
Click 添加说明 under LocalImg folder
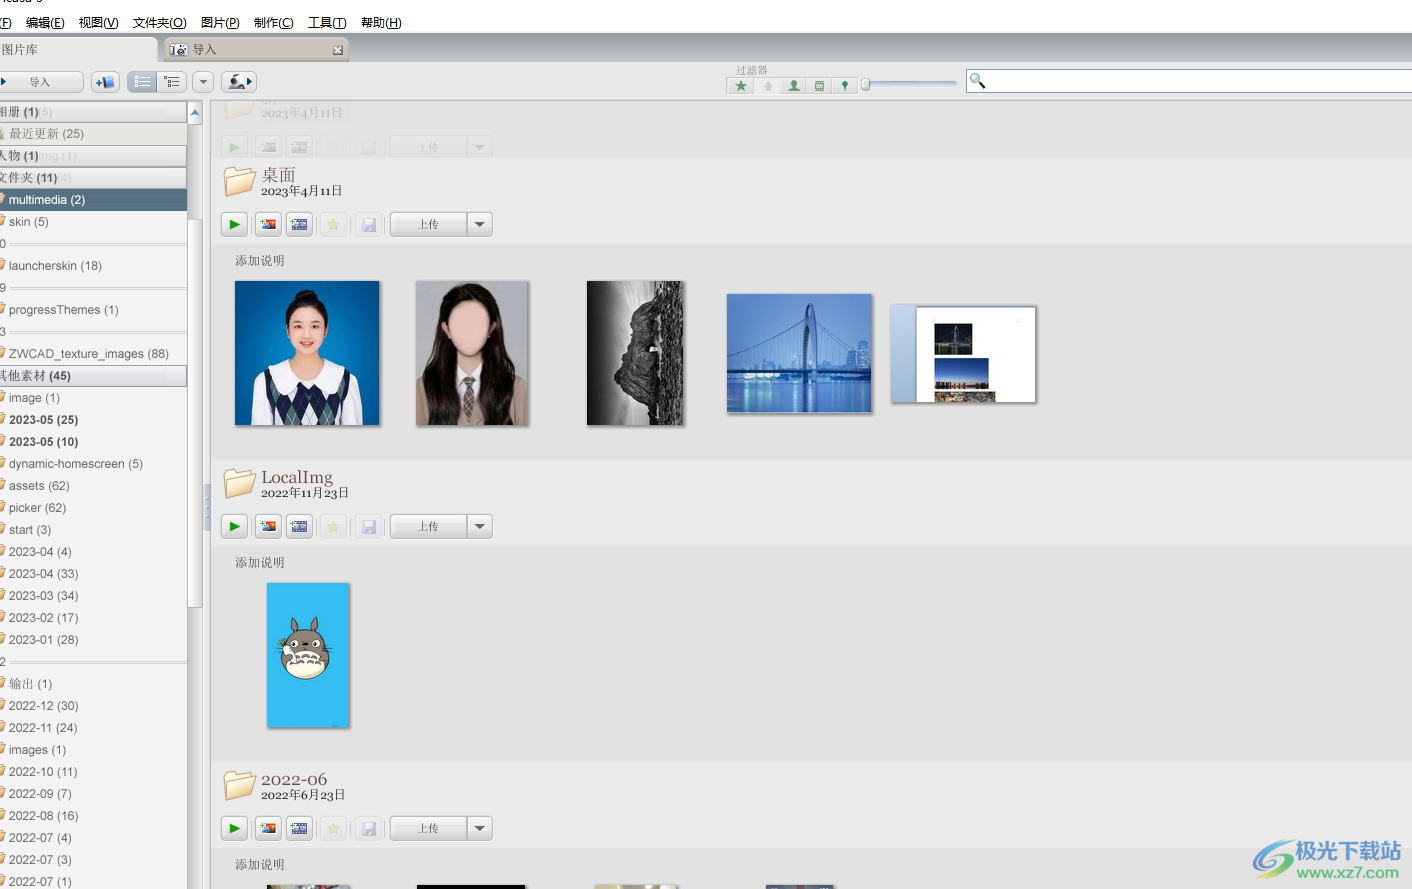[260, 563]
